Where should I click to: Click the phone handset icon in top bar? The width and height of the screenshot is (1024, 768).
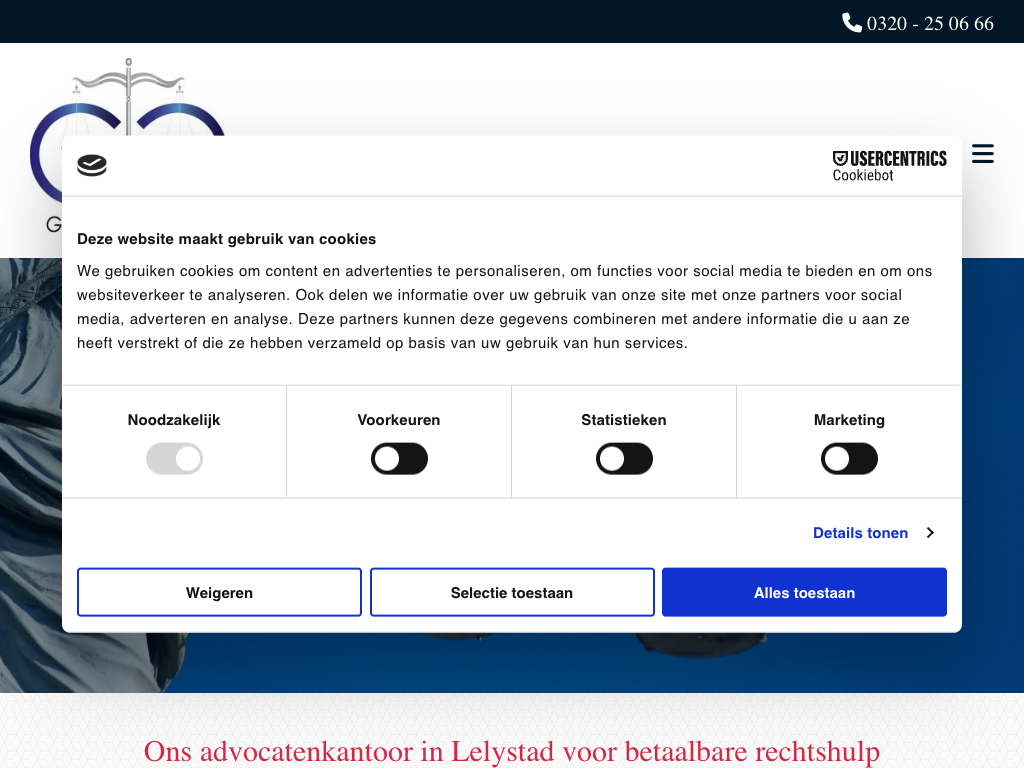851,22
